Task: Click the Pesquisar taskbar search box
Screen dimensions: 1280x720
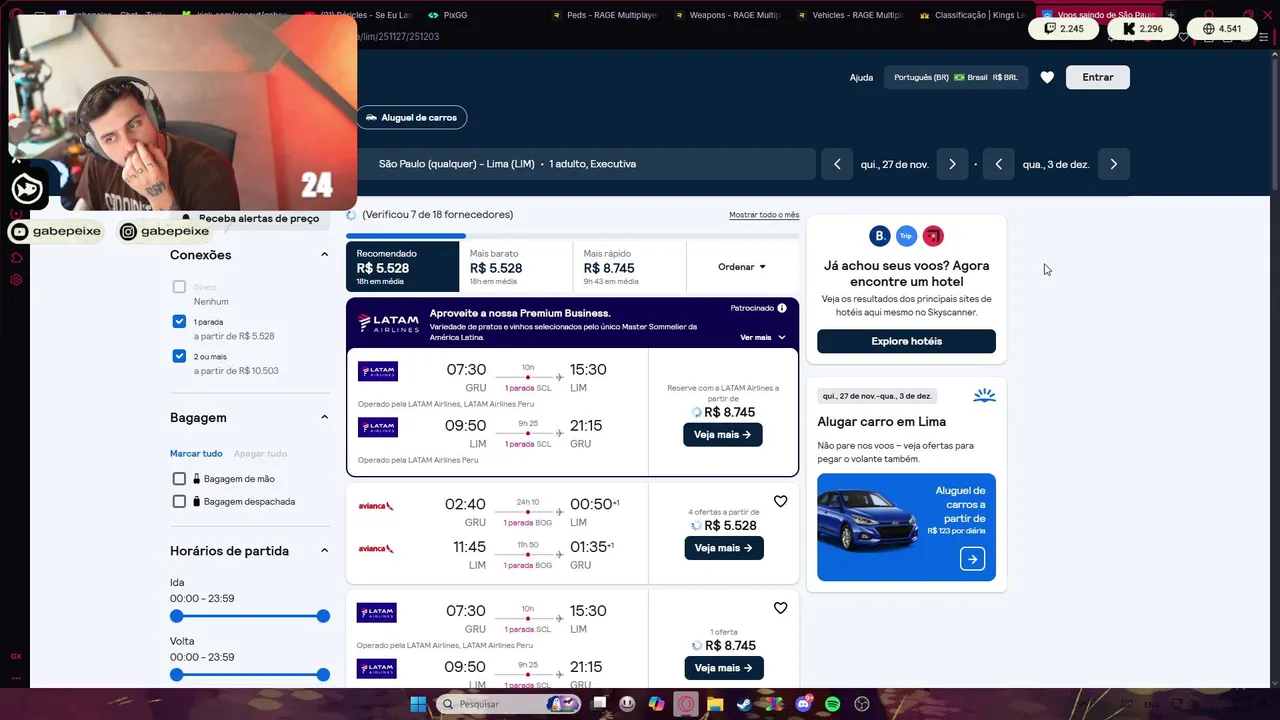Action: click(507, 704)
